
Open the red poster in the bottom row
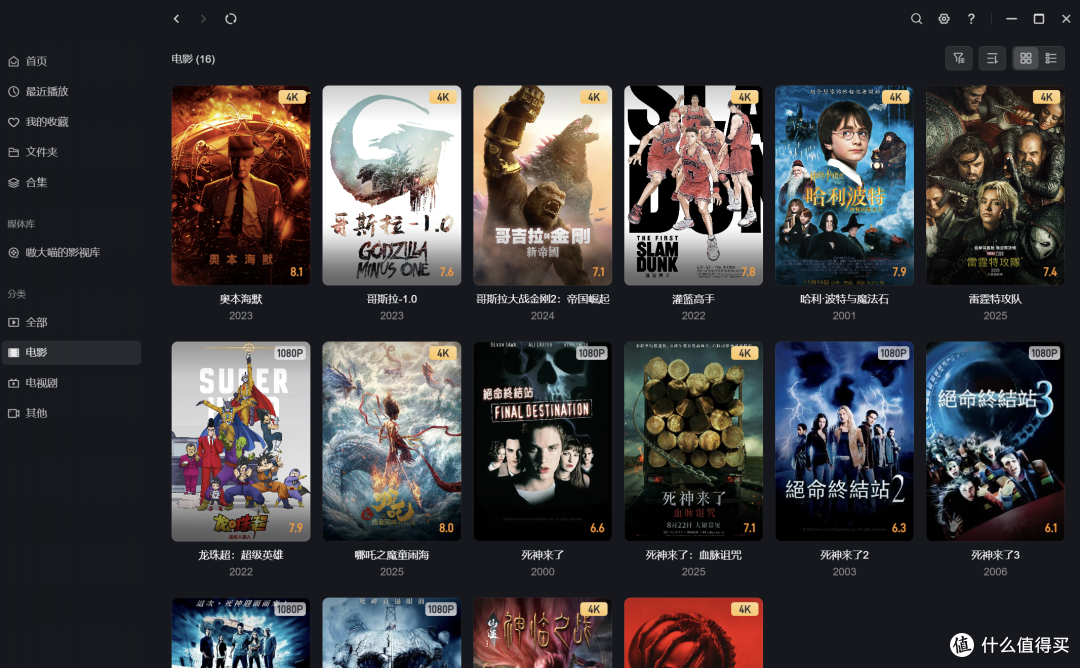pos(694,633)
